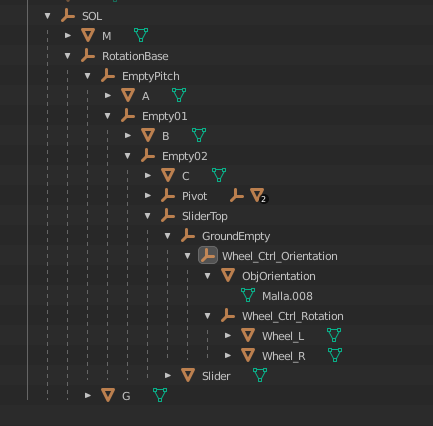The width and height of the screenshot is (433, 426).
Task: Expand the Wheel_R object
Action: point(228,355)
